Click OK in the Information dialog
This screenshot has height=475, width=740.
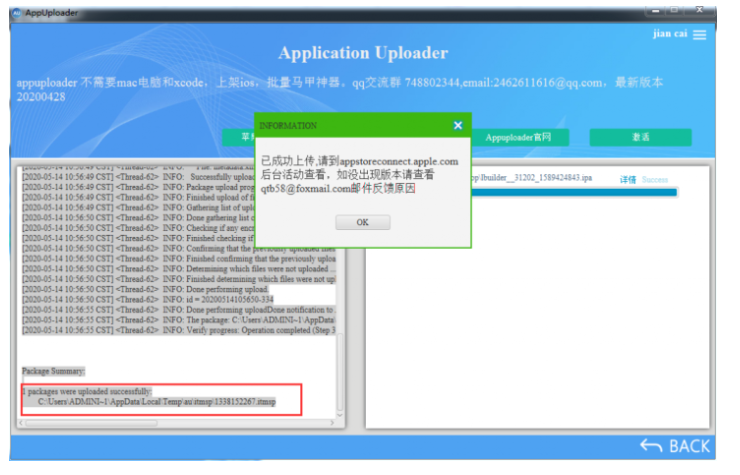[362, 222]
